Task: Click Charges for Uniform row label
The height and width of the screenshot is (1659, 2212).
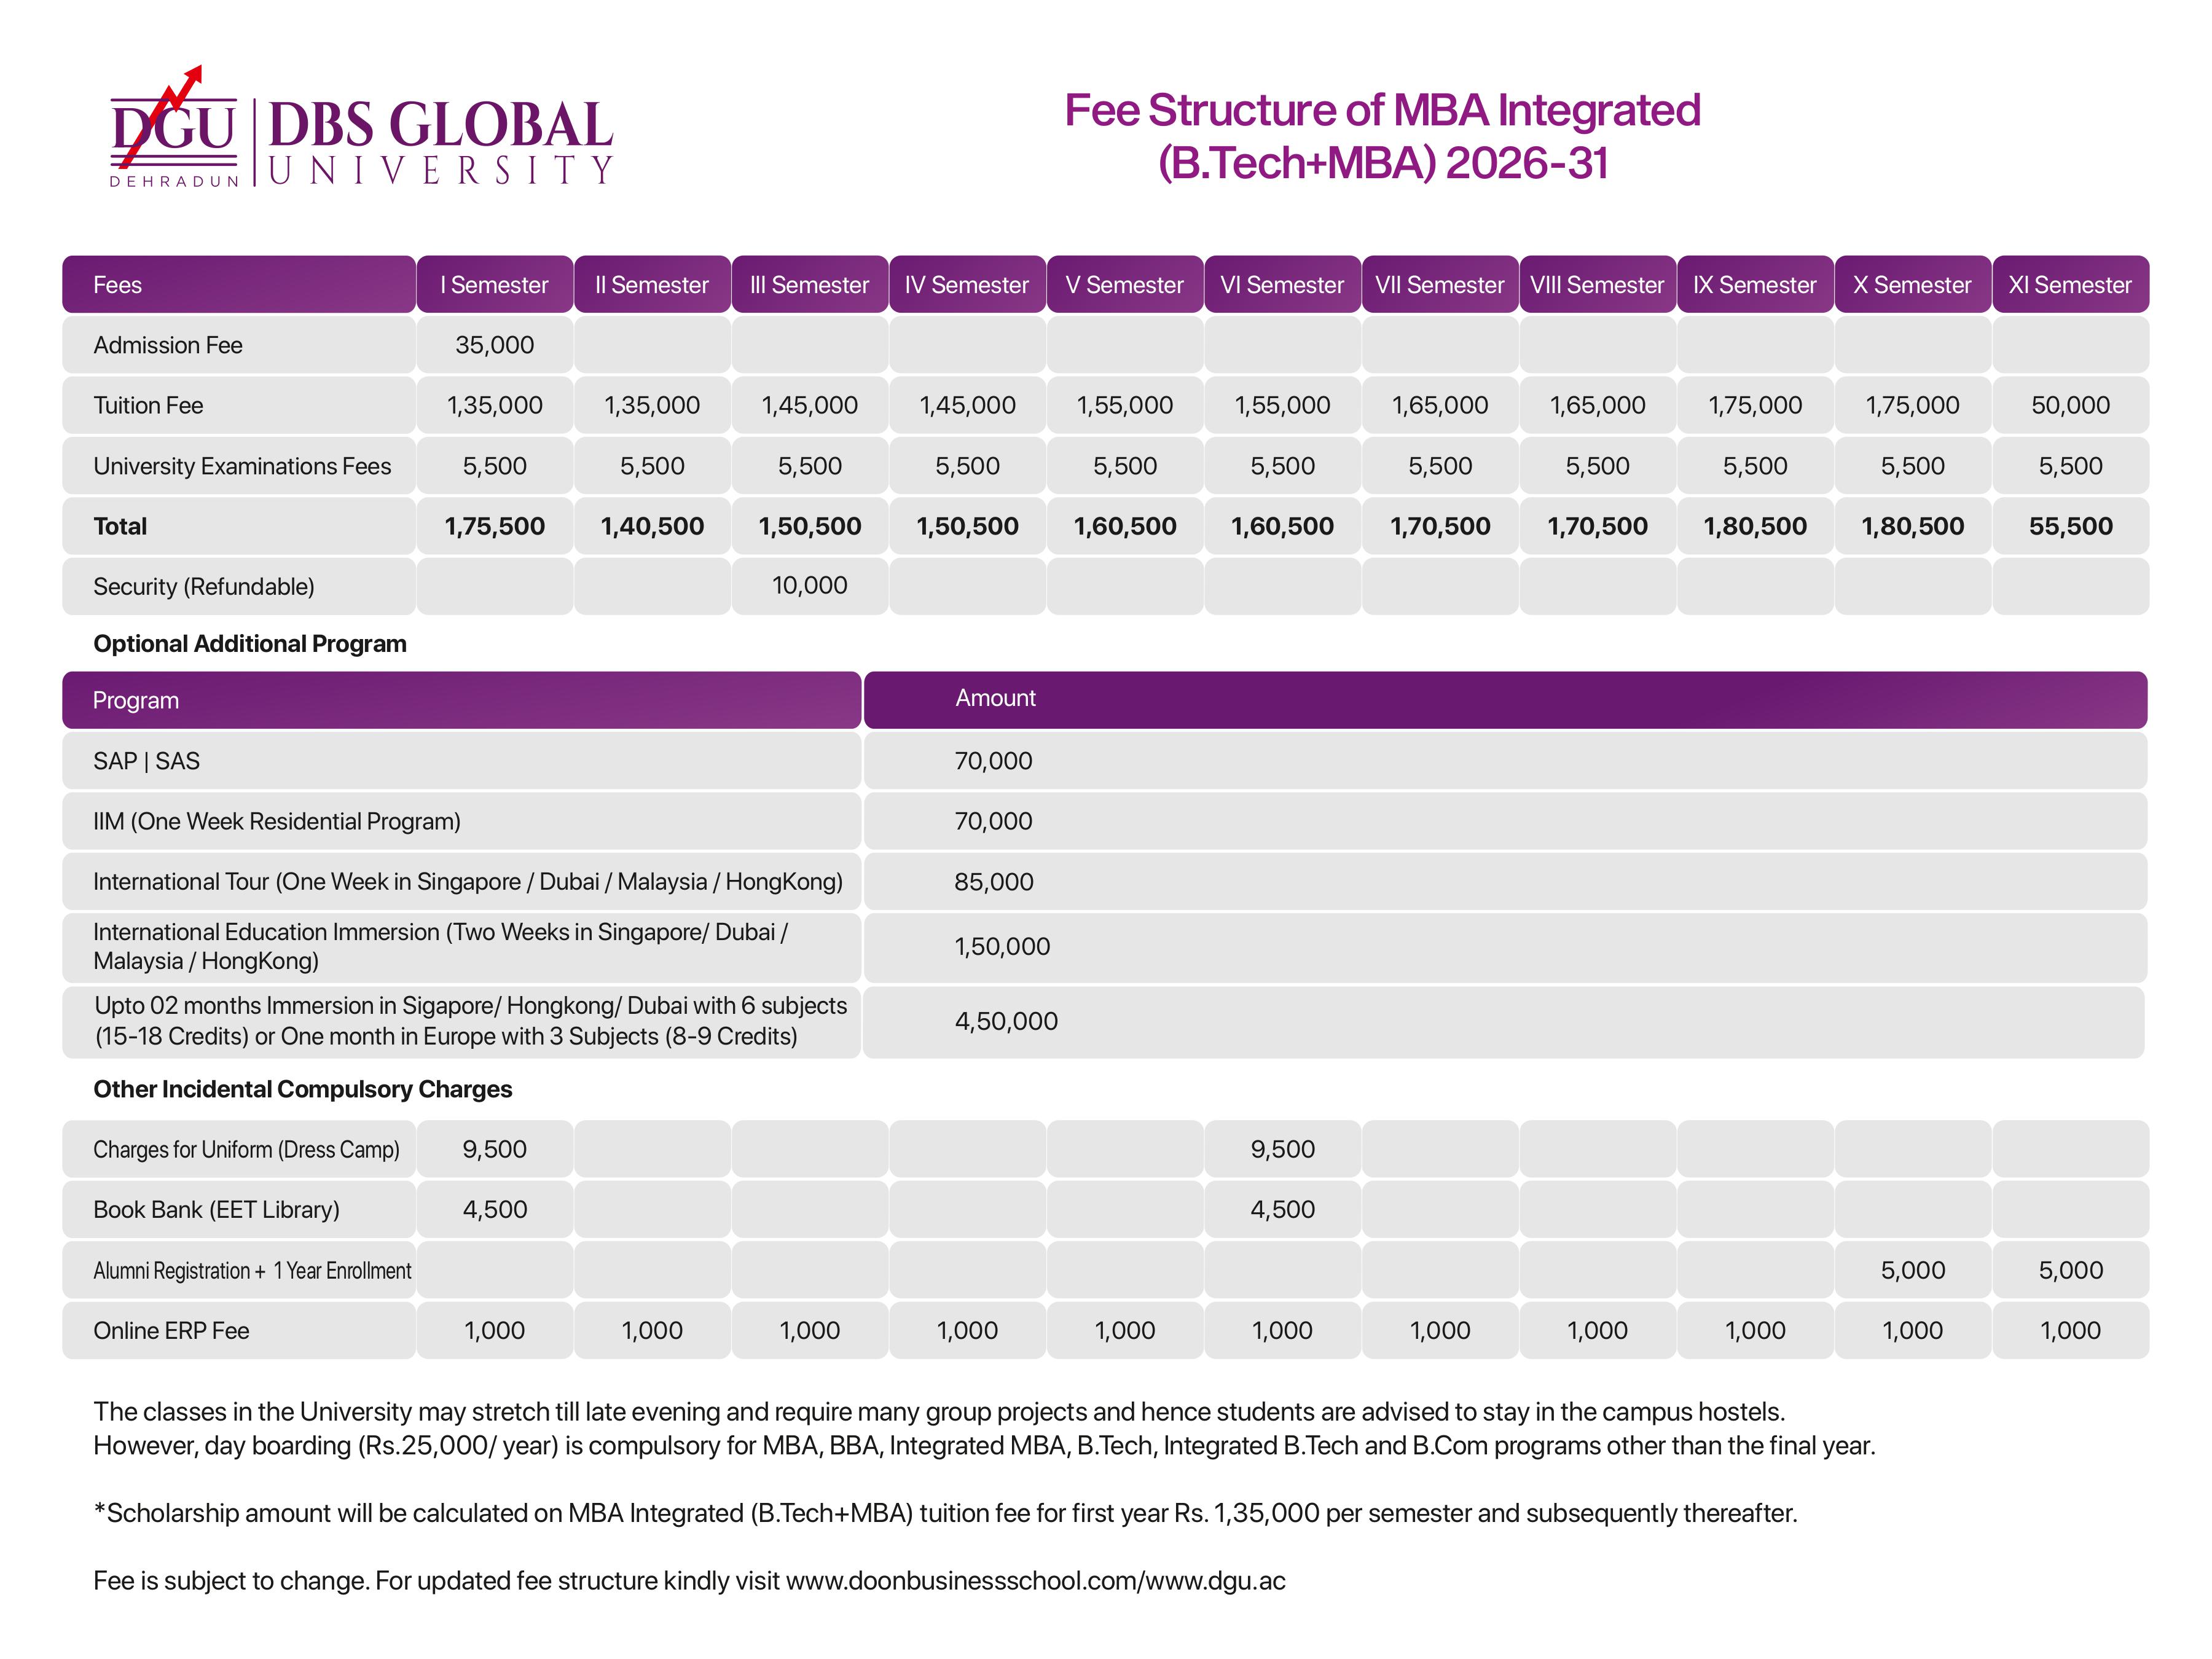Action: [x=246, y=1149]
